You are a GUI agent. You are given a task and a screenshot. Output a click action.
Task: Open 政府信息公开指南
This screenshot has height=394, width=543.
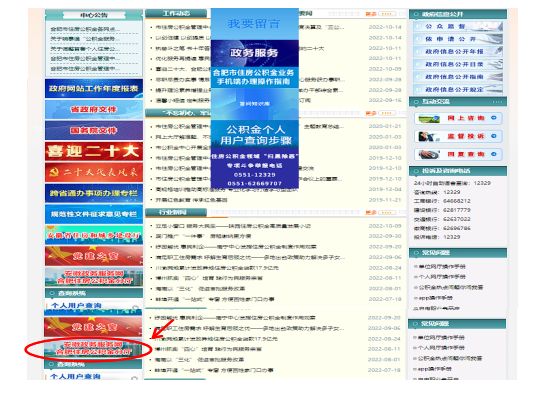[x=458, y=77]
